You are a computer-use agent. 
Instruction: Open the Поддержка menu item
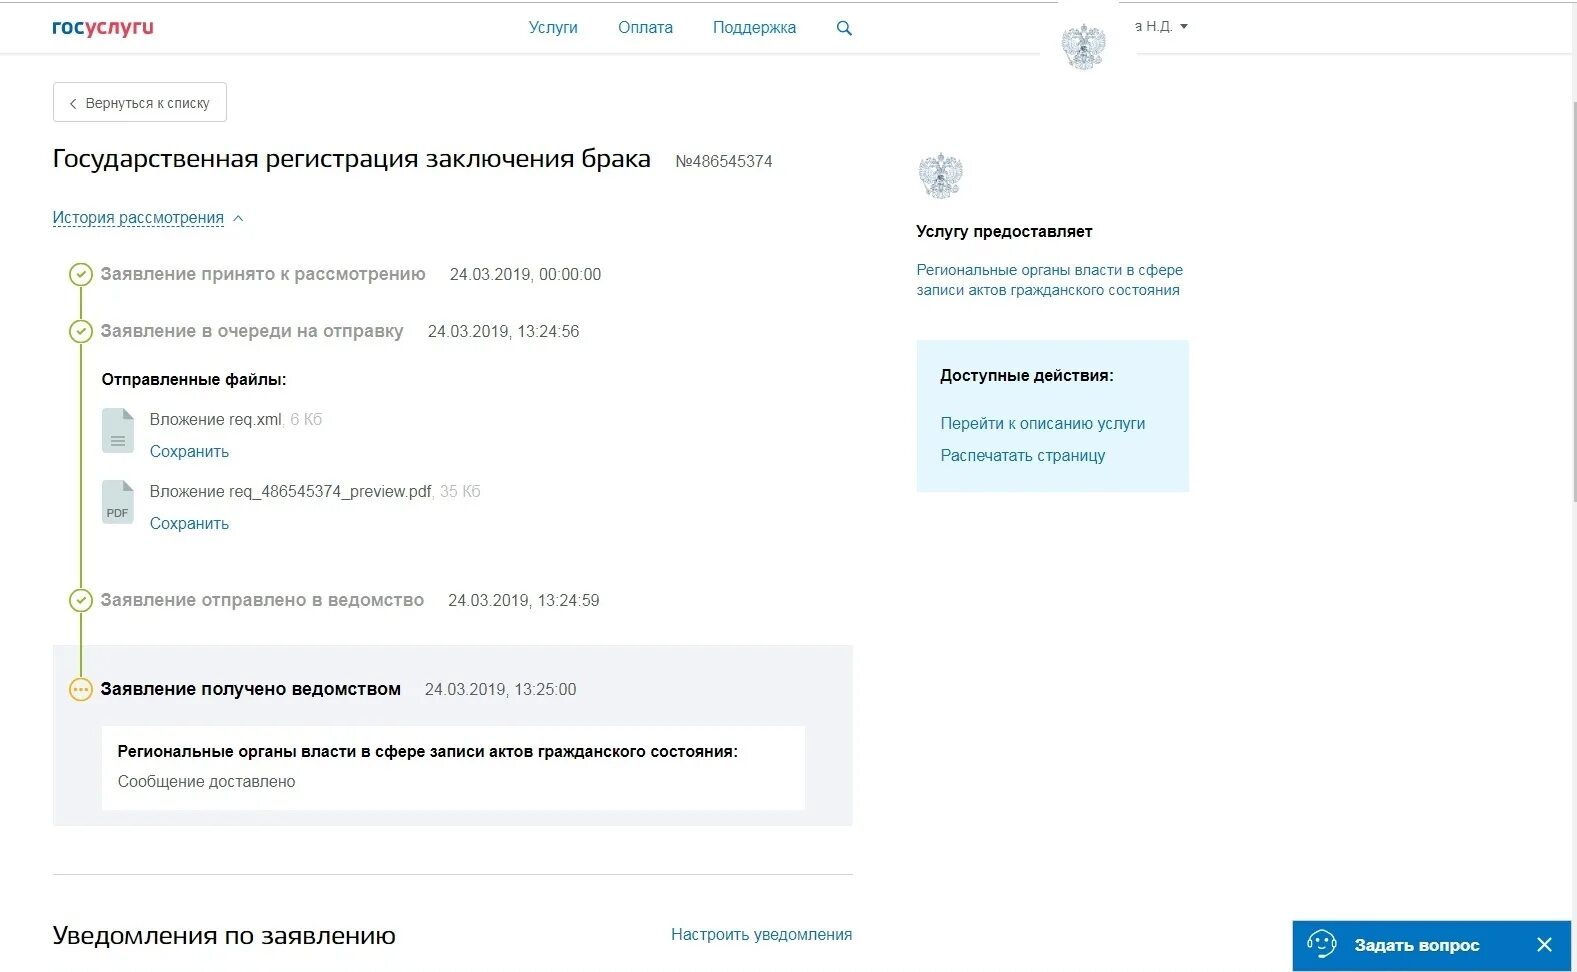pos(754,28)
